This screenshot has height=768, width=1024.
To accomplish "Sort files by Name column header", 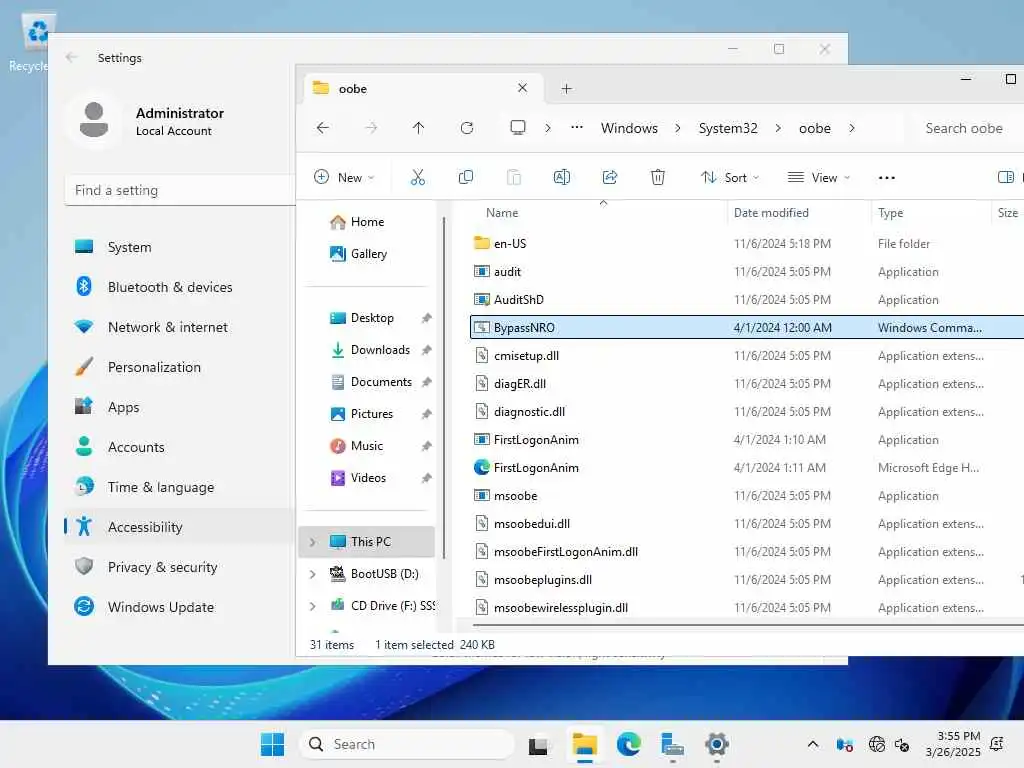I will [x=502, y=213].
